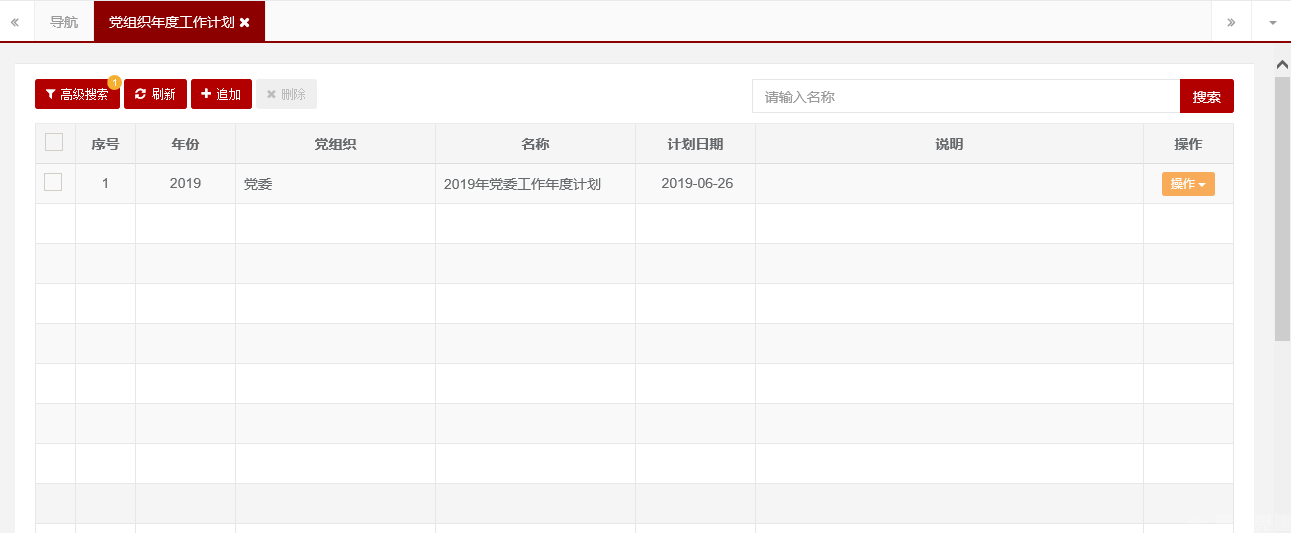
Task: Click the 党委 organization cell
Action: [335, 184]
